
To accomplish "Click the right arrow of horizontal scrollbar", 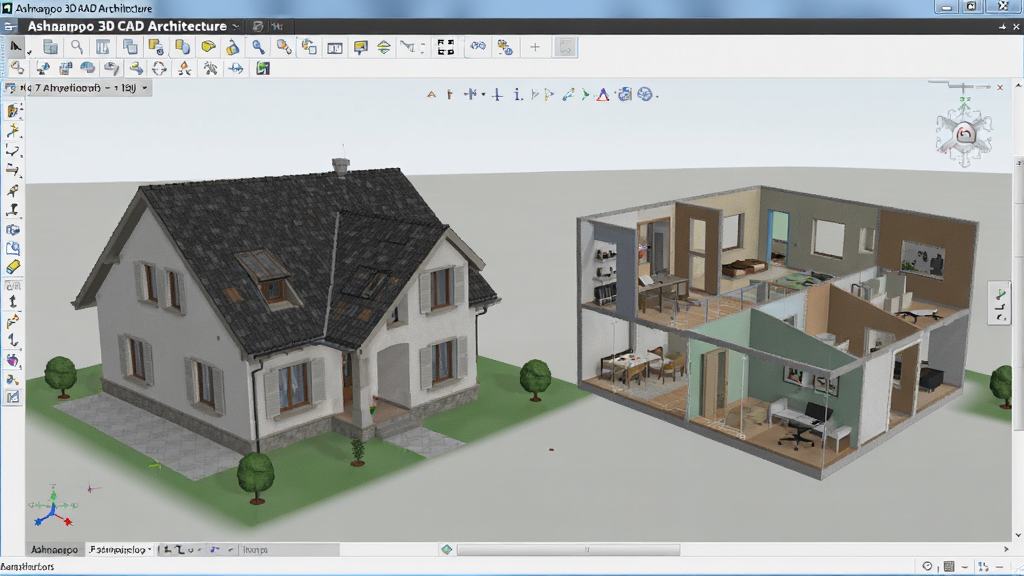I will tap(1006, 550).
